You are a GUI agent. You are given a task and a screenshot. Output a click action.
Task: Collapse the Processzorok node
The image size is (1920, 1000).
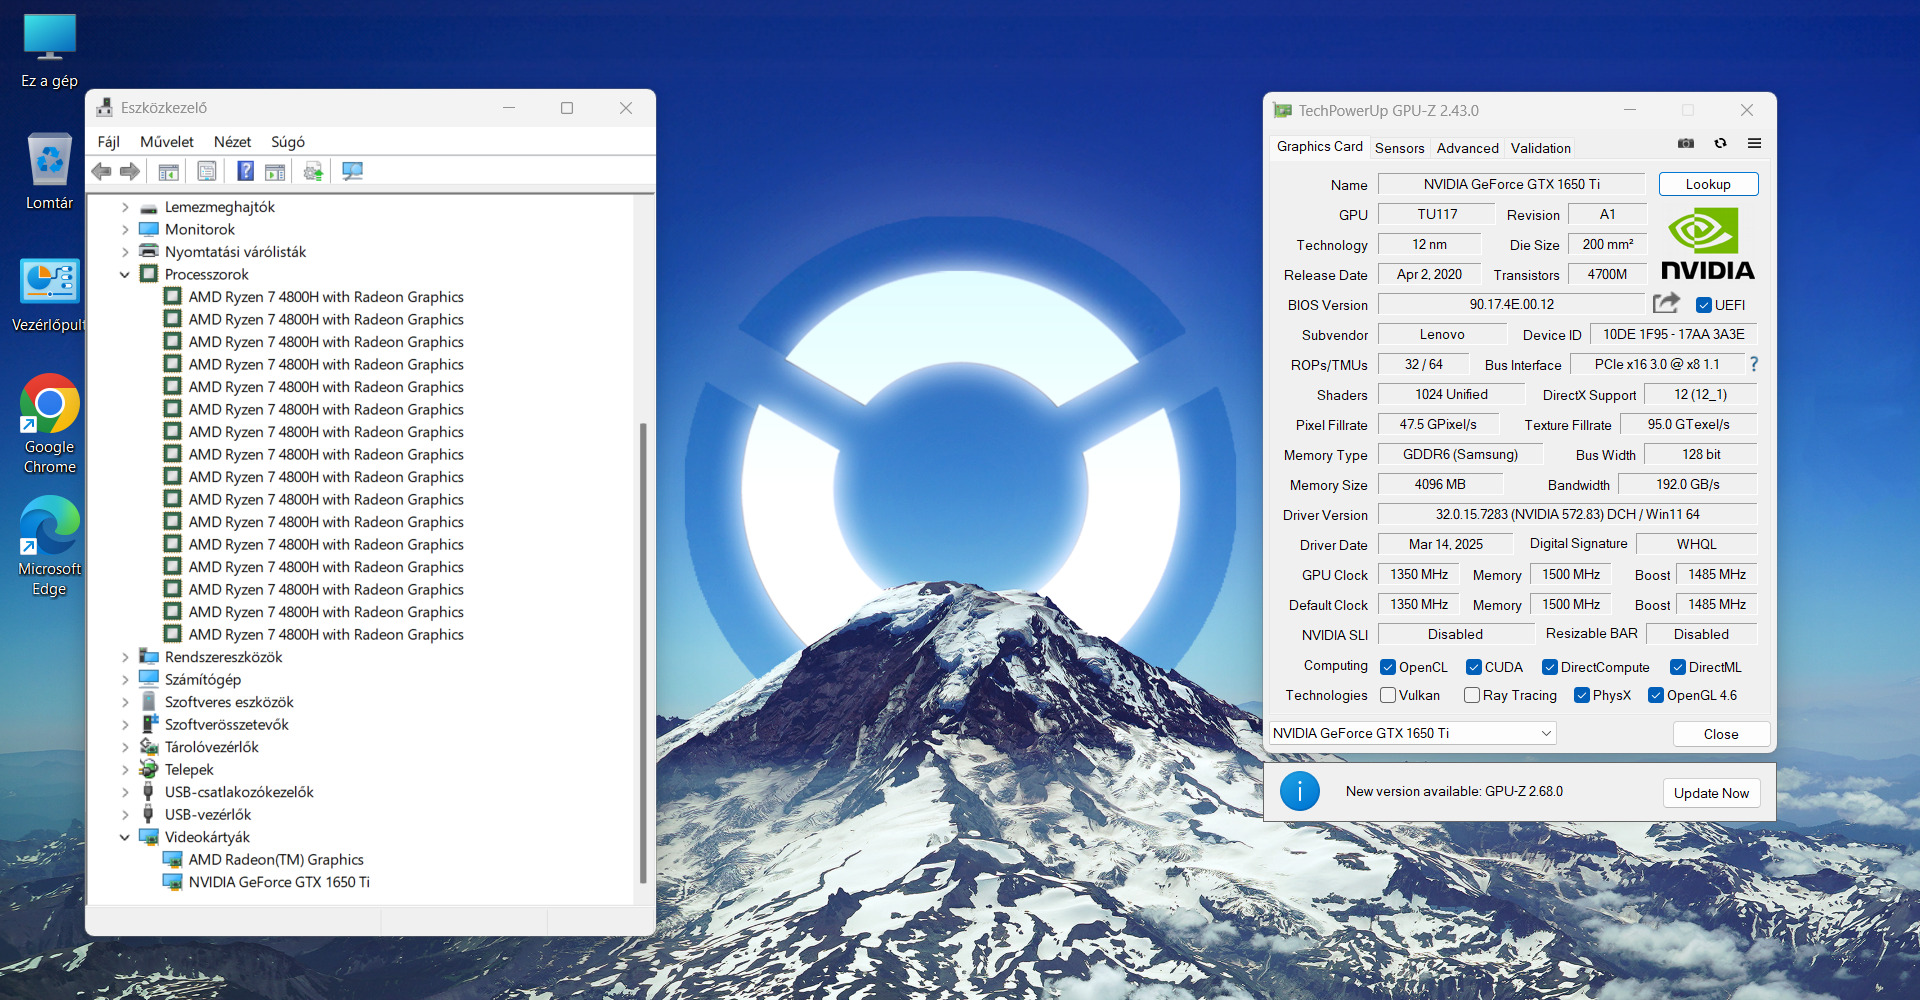pos(125,274)
